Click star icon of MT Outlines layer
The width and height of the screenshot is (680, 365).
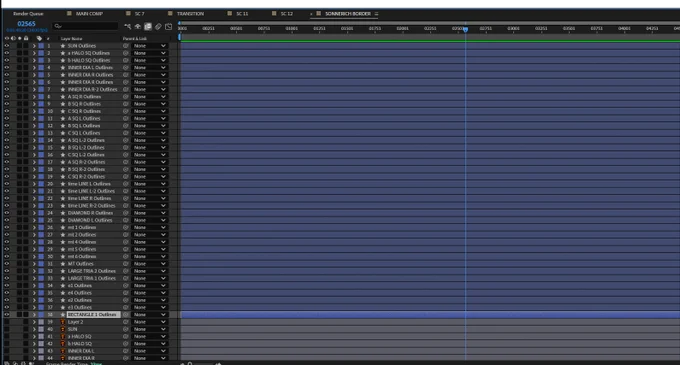[x=63, y=264]
